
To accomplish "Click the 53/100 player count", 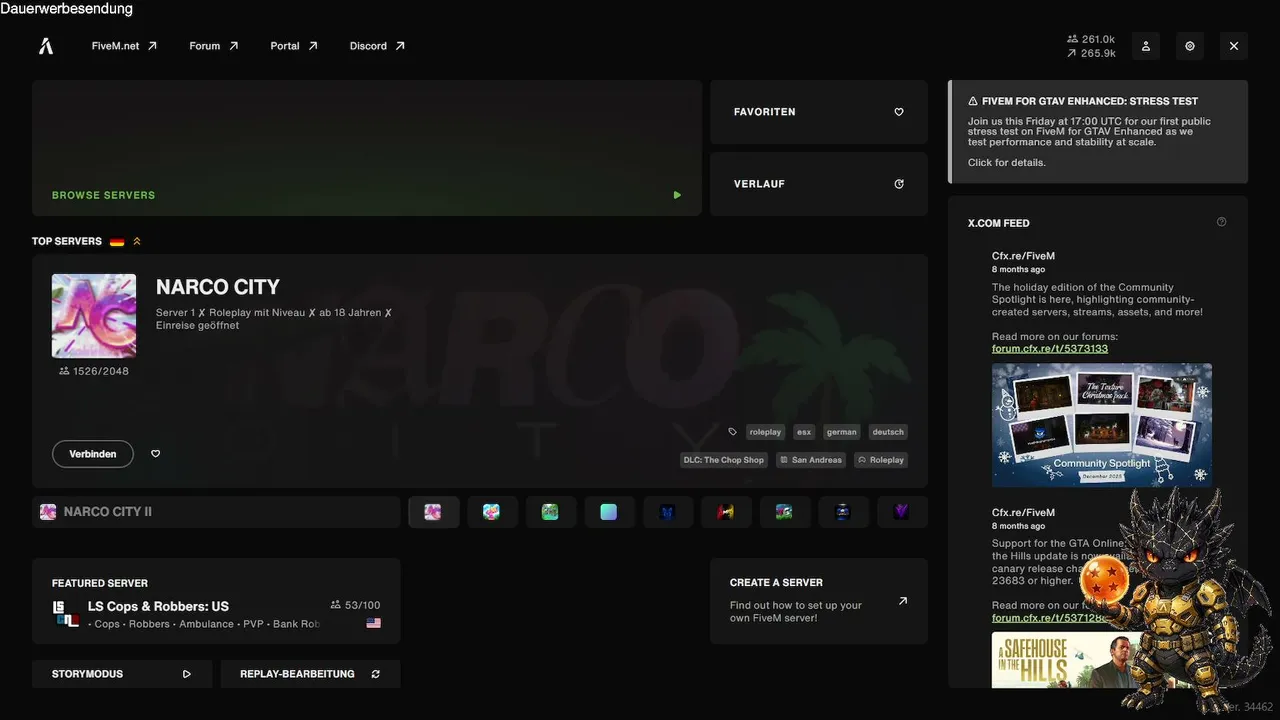I will [356, 605].
